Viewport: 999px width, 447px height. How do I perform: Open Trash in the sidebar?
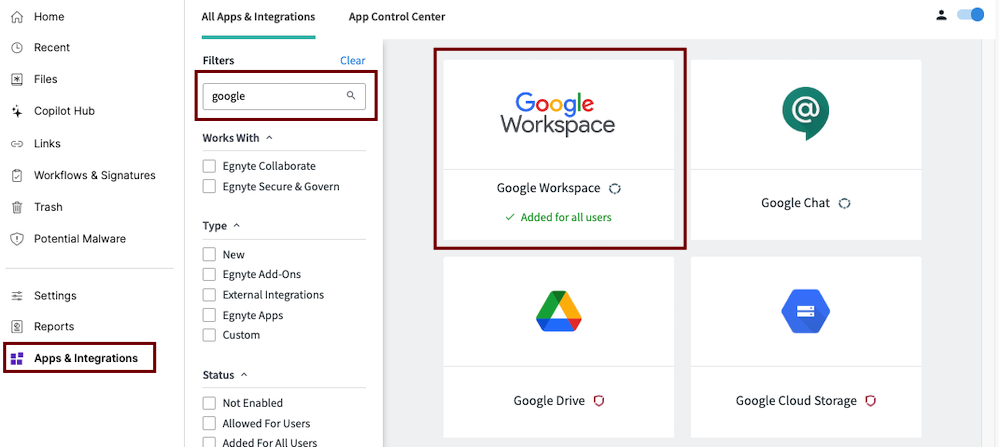coord(48,208)
